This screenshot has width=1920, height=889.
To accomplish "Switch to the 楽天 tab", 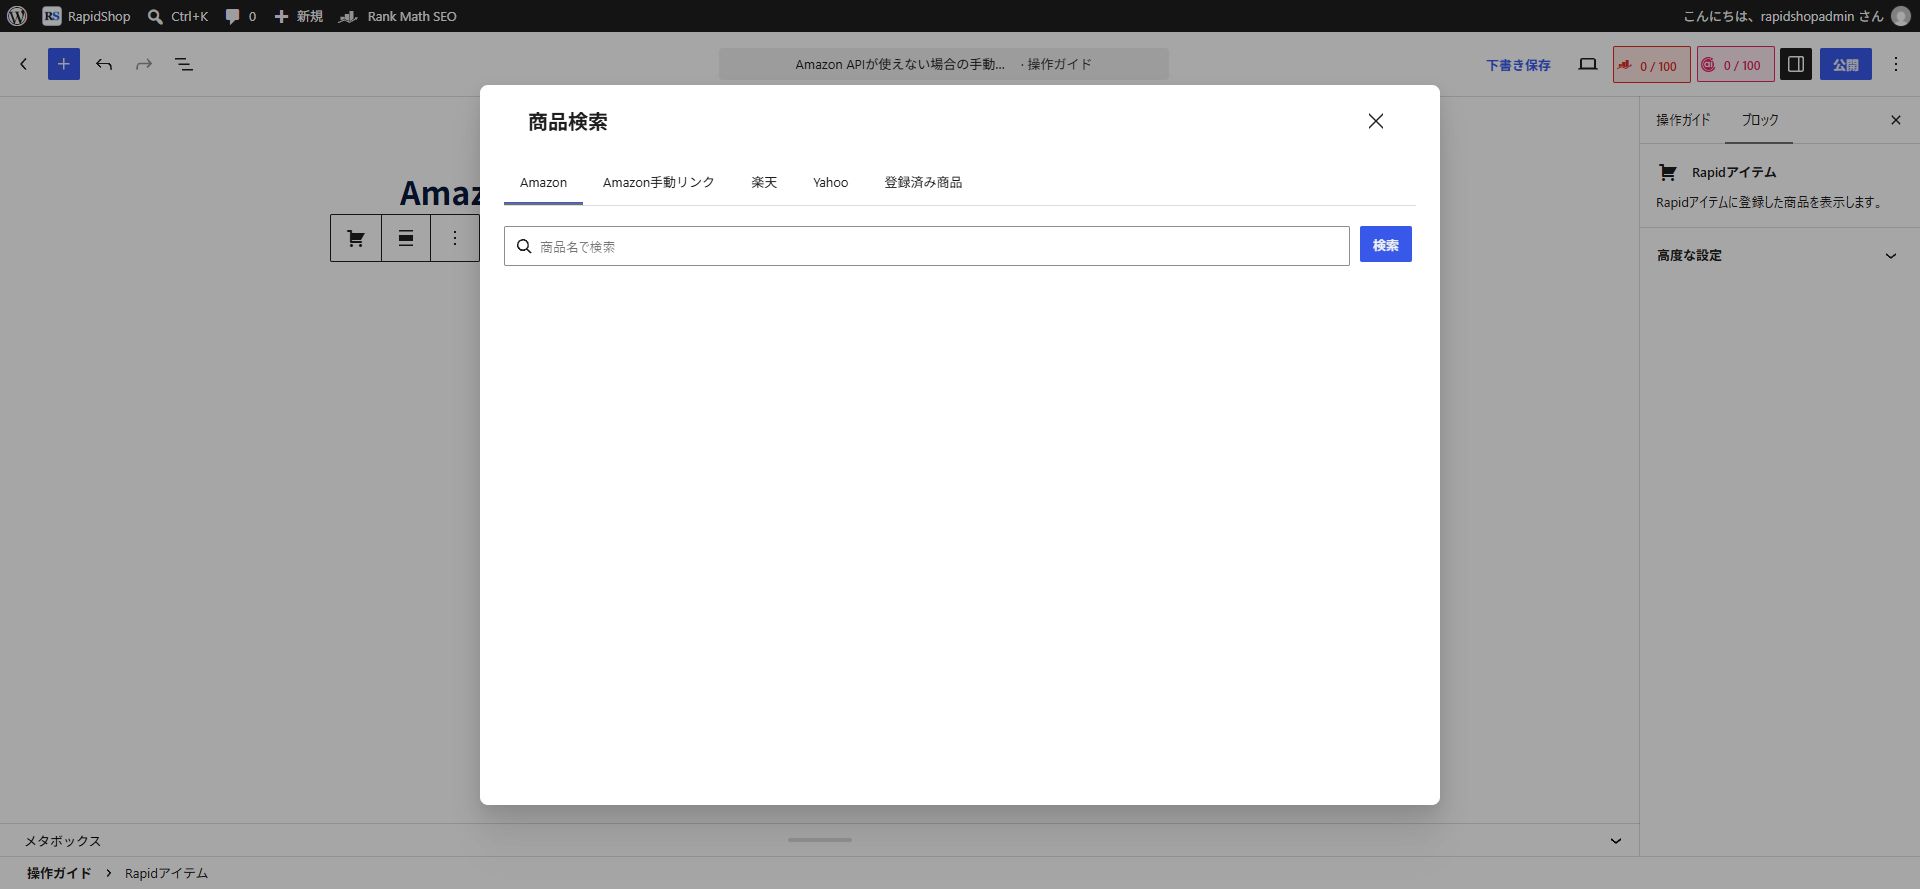I will point(764,183).
